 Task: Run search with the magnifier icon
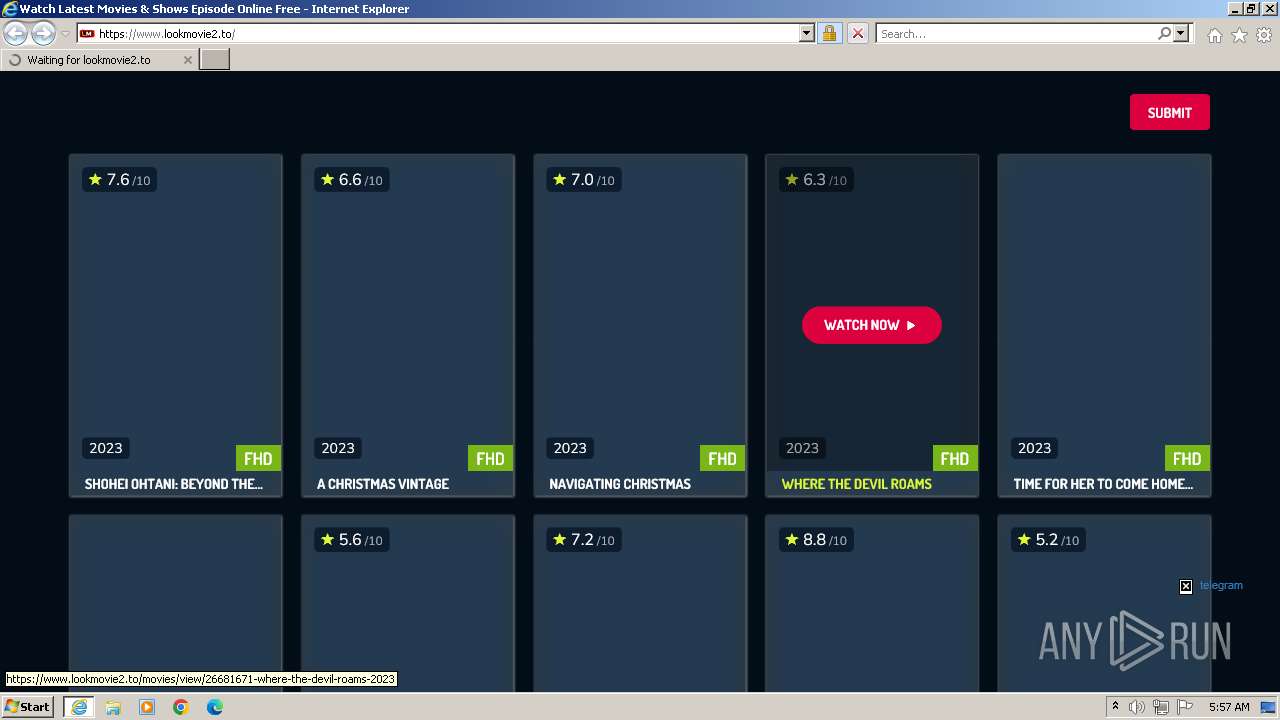click(1164, 33)
